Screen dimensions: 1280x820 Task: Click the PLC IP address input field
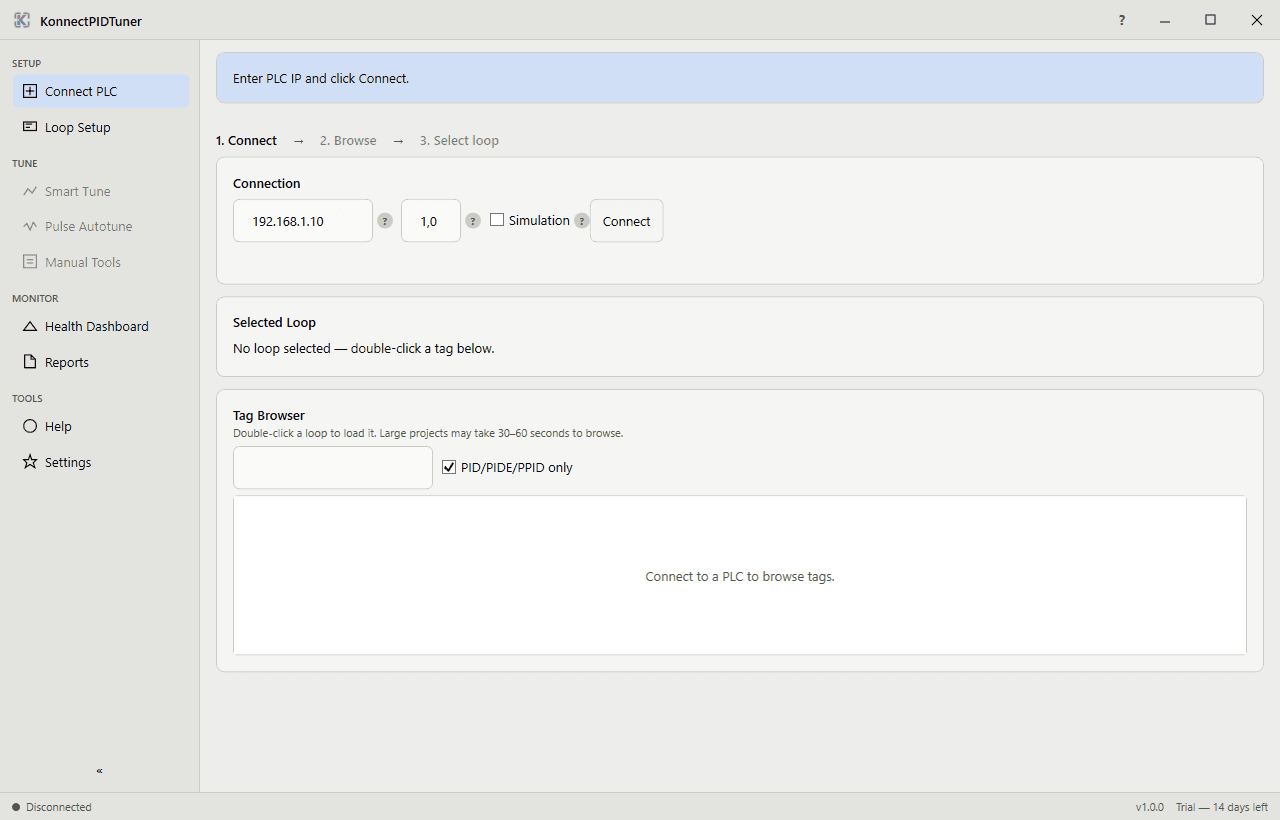pos(303,221)
